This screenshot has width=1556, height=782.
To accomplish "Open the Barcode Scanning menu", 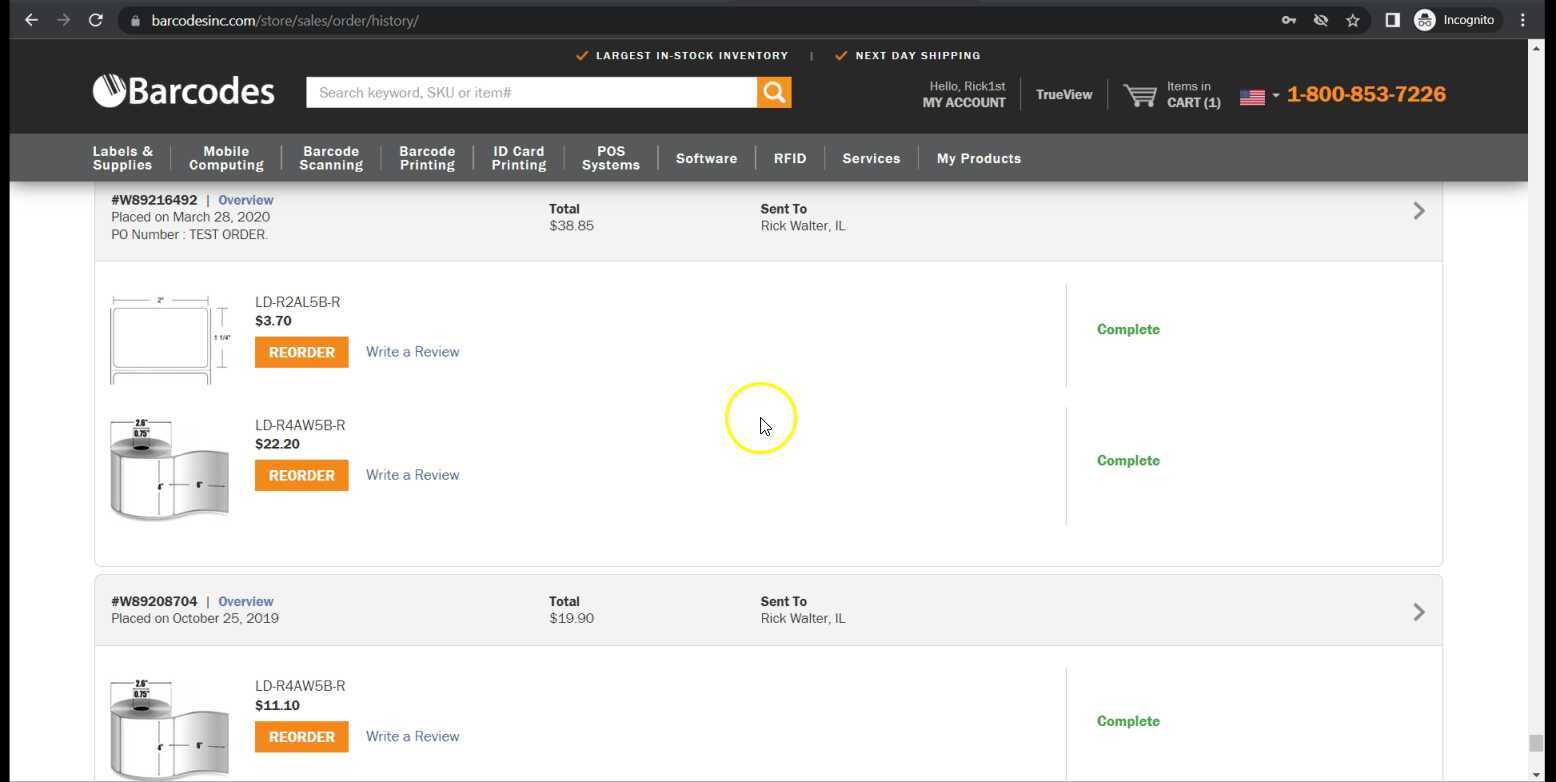I will pyautogui.click(x=331, y=158).
